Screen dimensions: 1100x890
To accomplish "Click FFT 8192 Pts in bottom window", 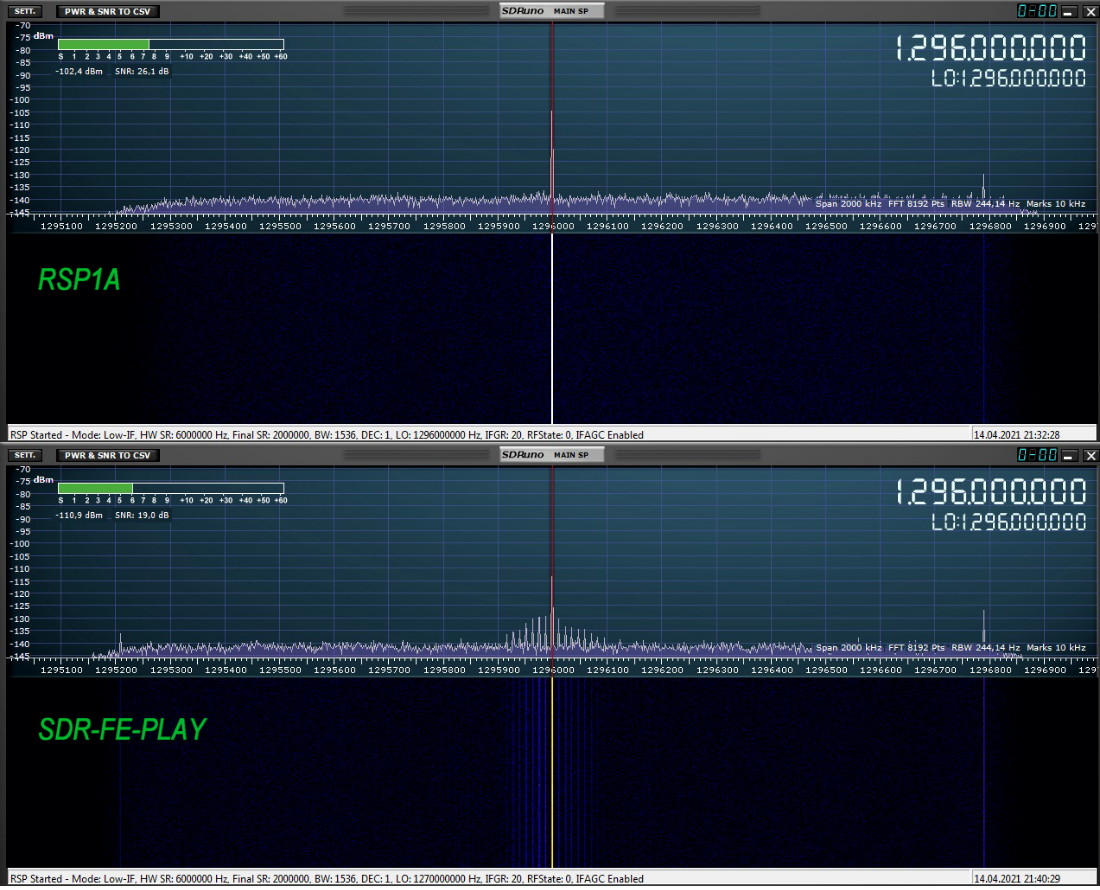I will pos(916,648).
